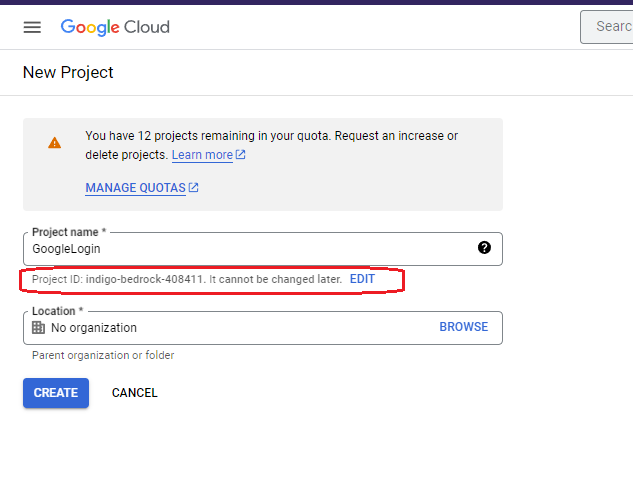
Task: Click the Location field showing No organization
Action: [230, 328]
